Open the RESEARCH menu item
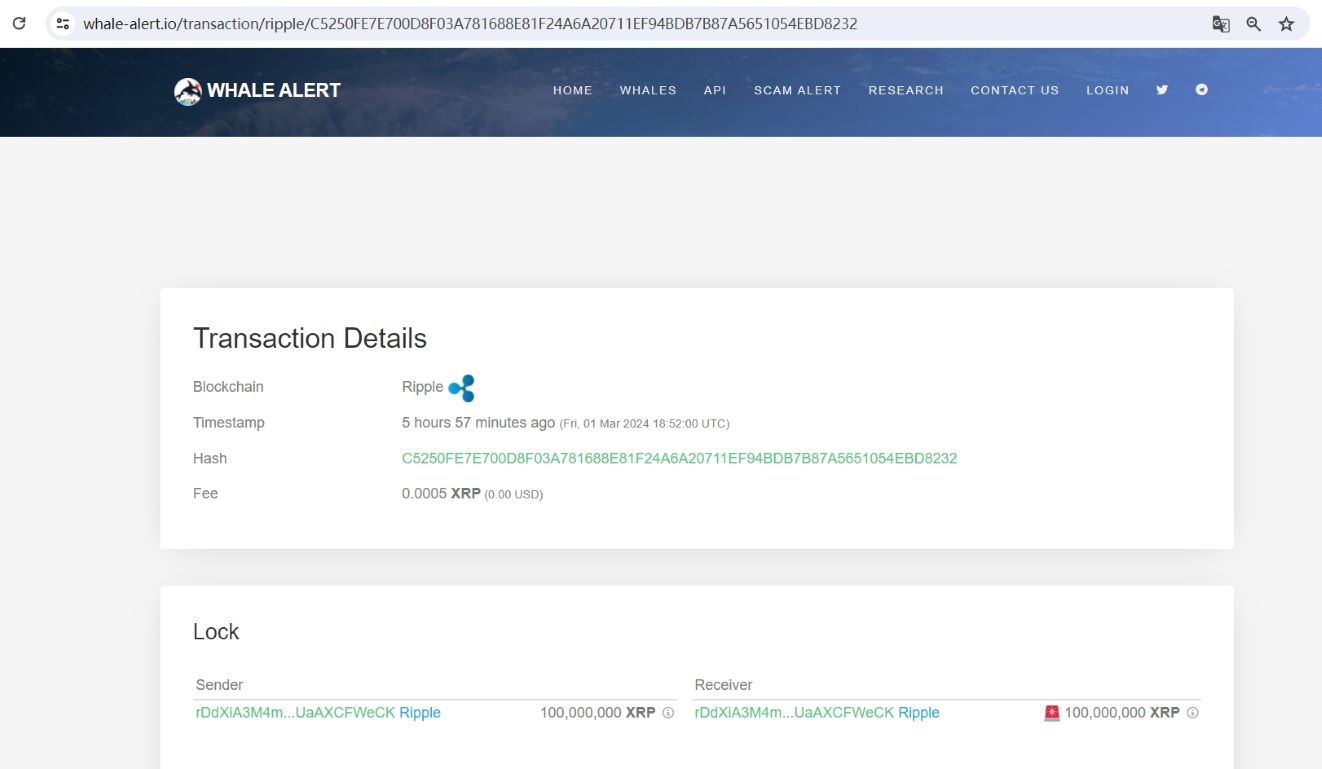Image resolution: width=1322 pixels, height=769 pixels. pos(906,90)
